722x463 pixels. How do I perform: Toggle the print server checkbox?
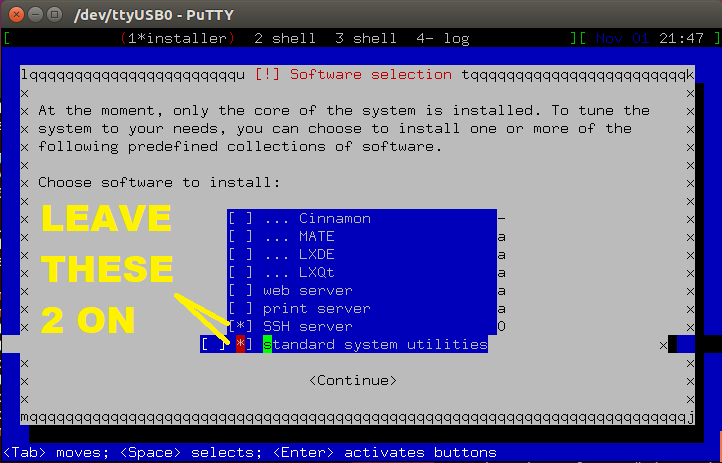[x=240, y=308]
